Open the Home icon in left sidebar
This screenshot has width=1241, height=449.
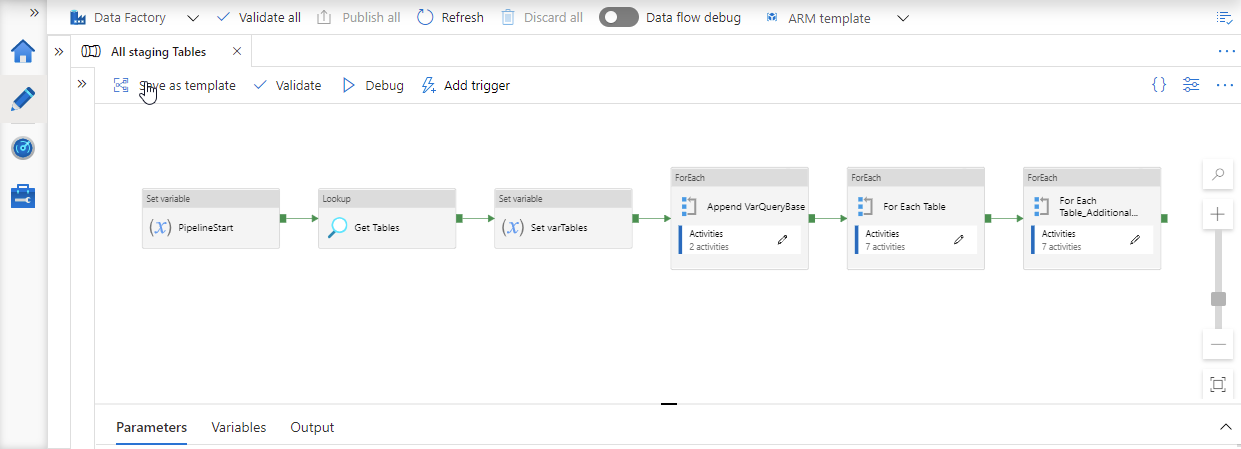pos(23,52)
